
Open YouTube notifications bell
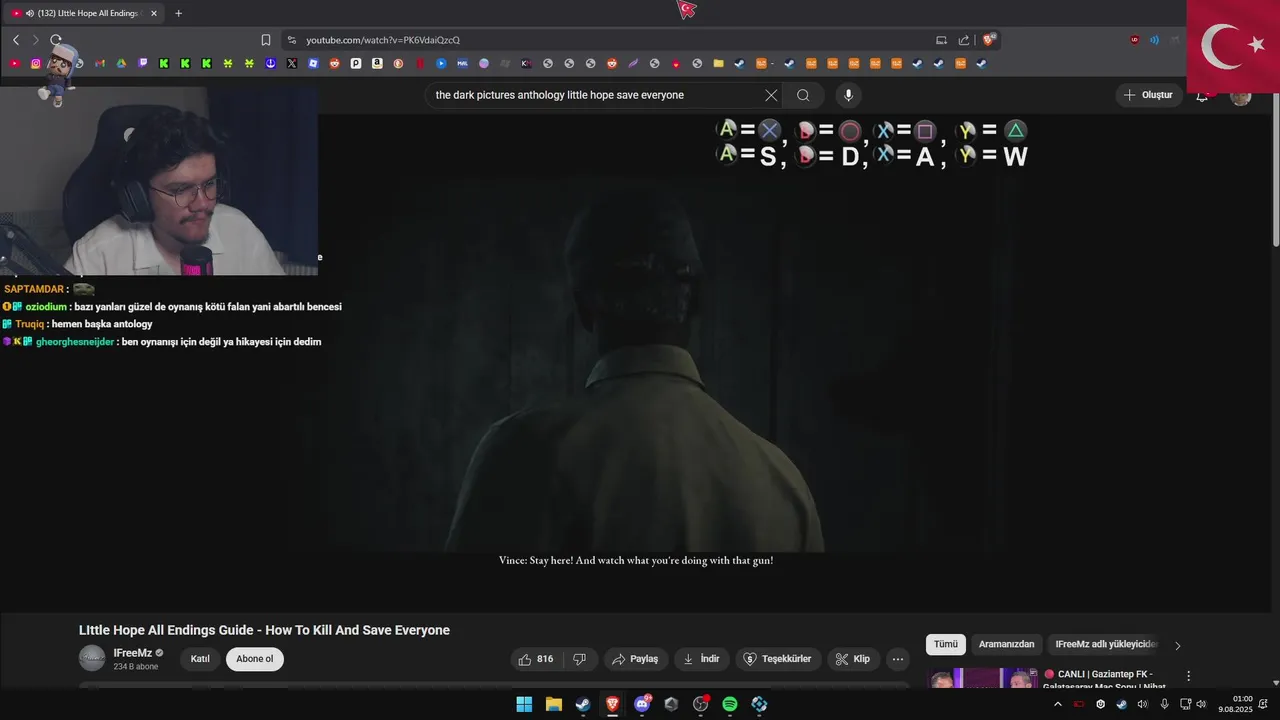1202,95
